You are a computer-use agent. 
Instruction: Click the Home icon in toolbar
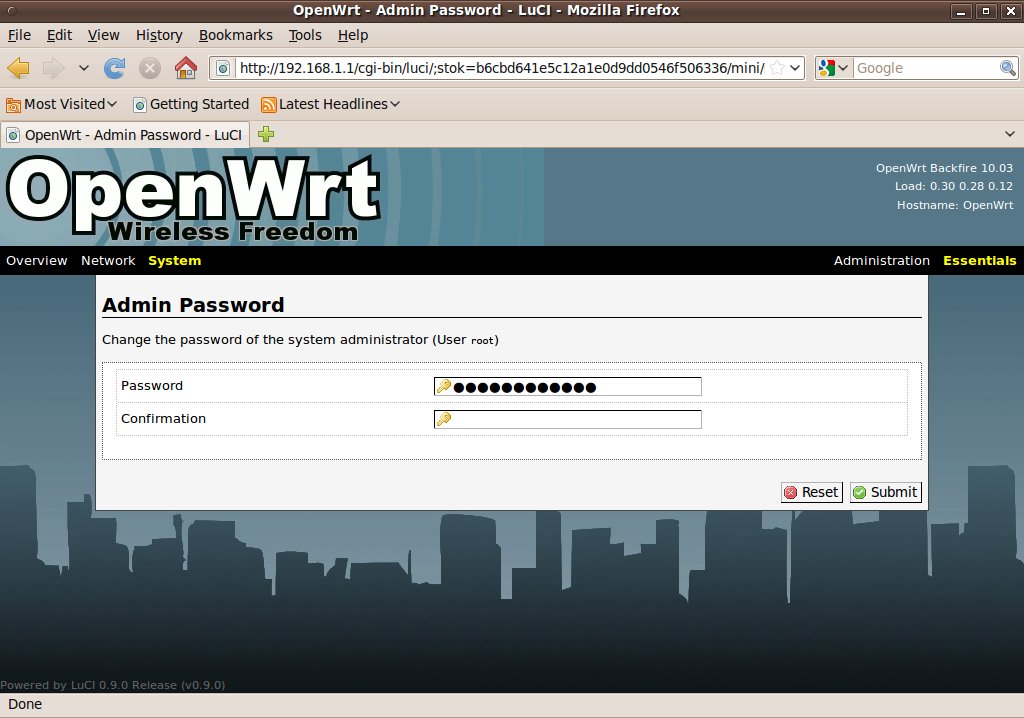point(185,68)
